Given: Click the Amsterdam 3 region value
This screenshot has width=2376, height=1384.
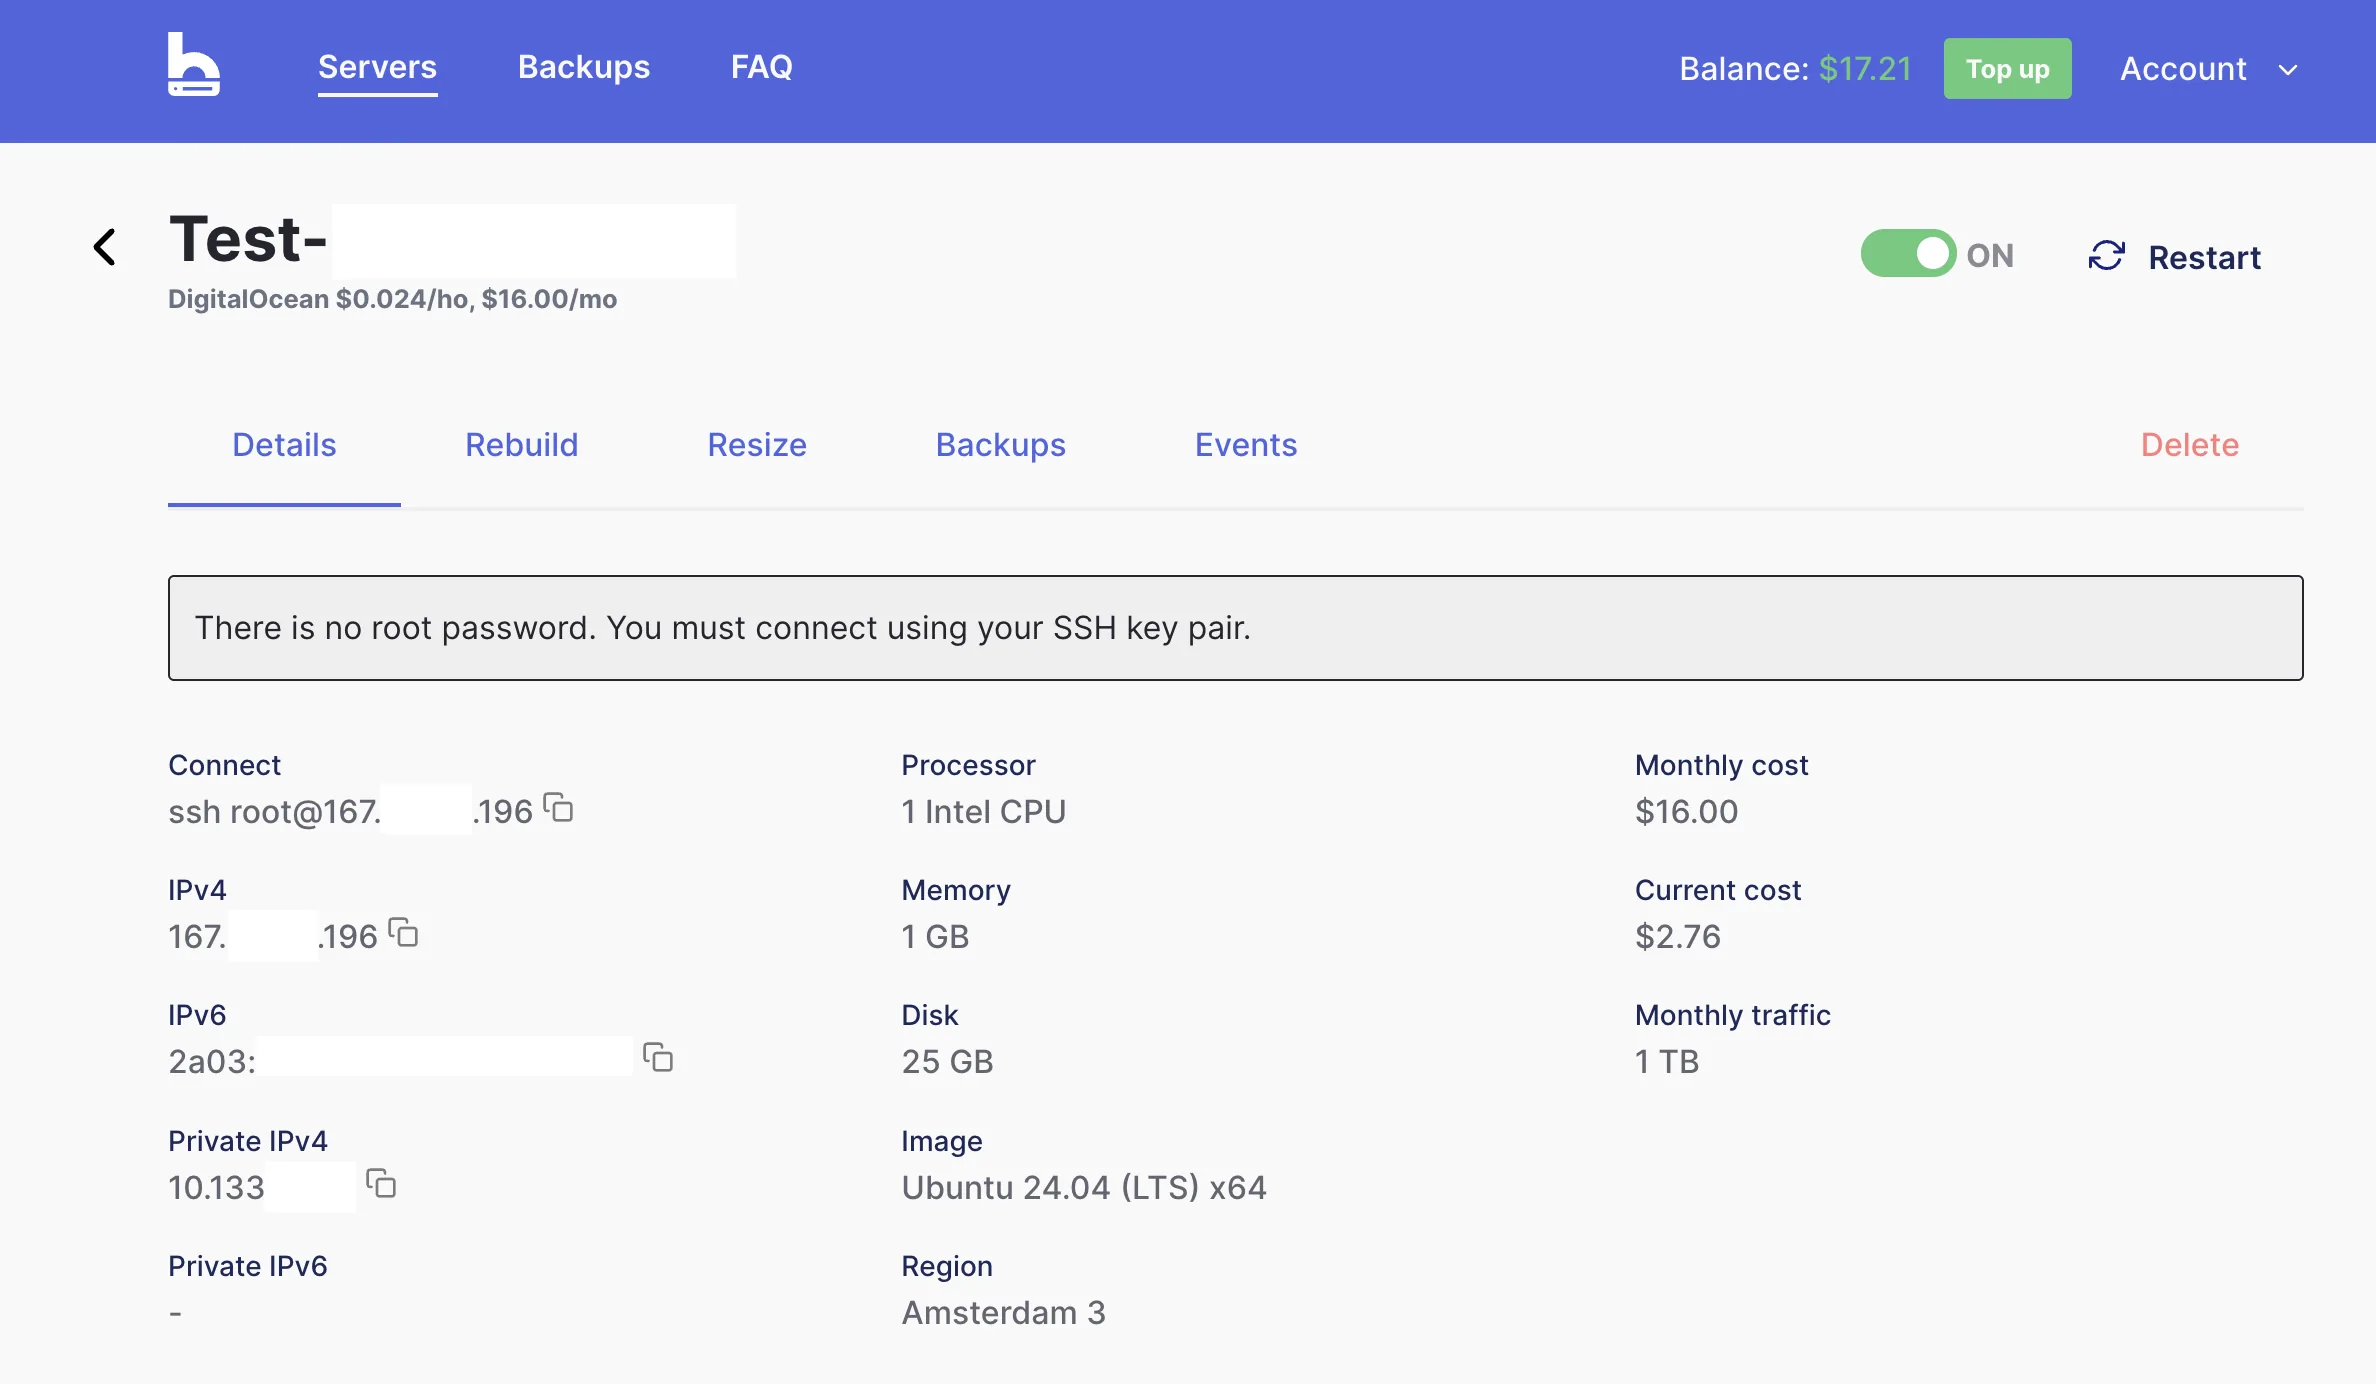Looking at the screenshot, I should 1004,1312.
